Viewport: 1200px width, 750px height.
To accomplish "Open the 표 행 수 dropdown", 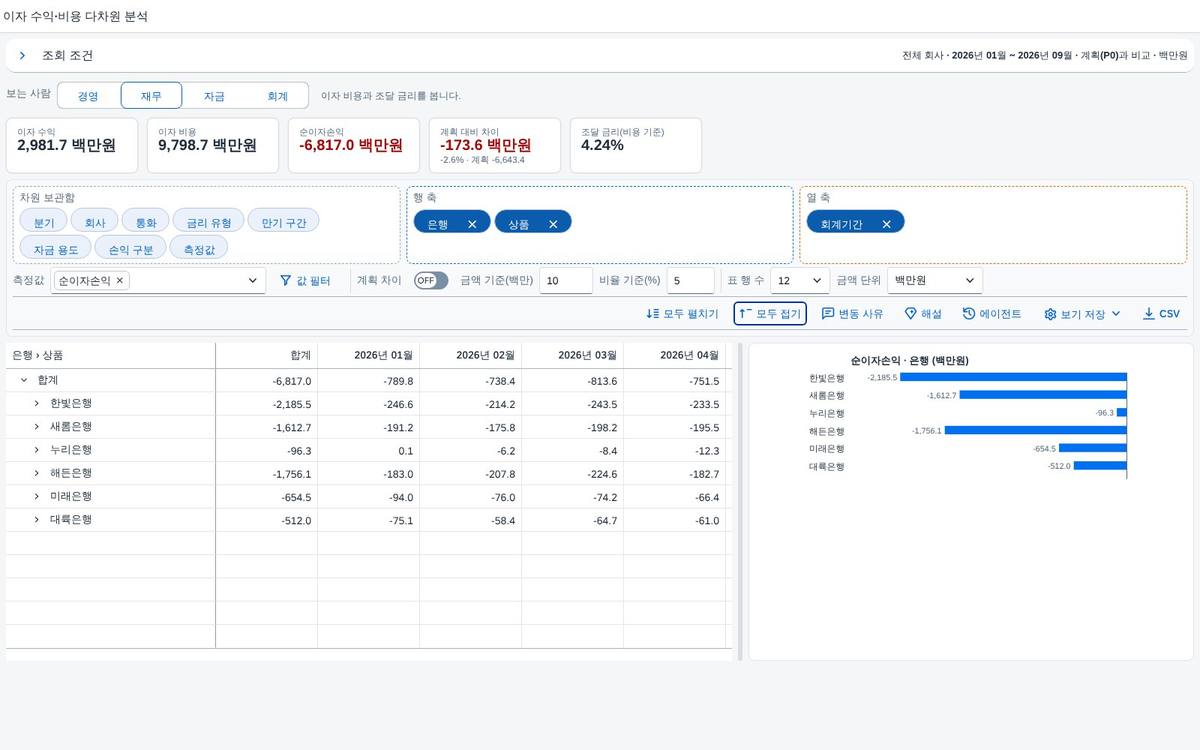I will click(799, 281).
